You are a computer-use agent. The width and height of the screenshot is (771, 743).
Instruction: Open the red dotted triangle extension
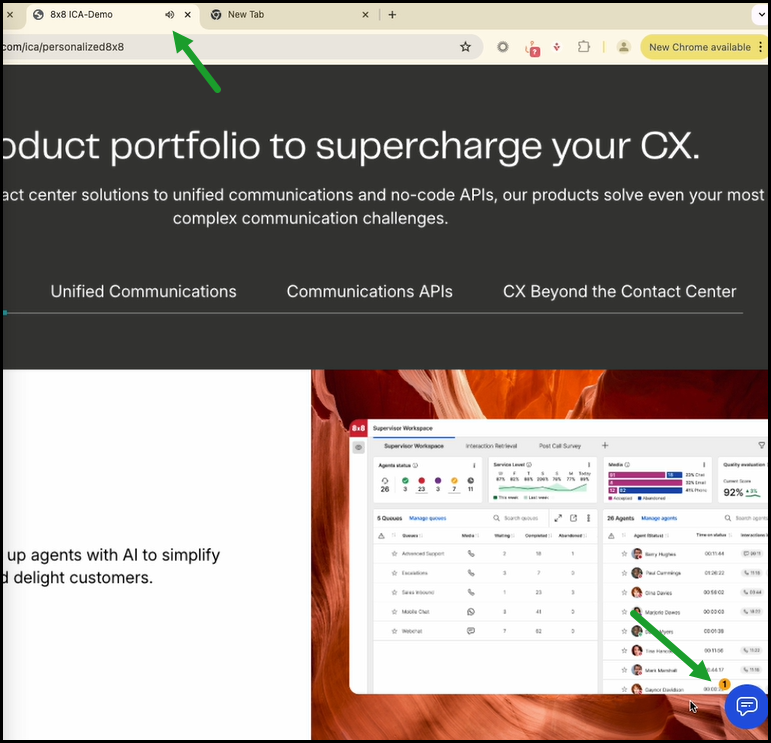(557, 47)
